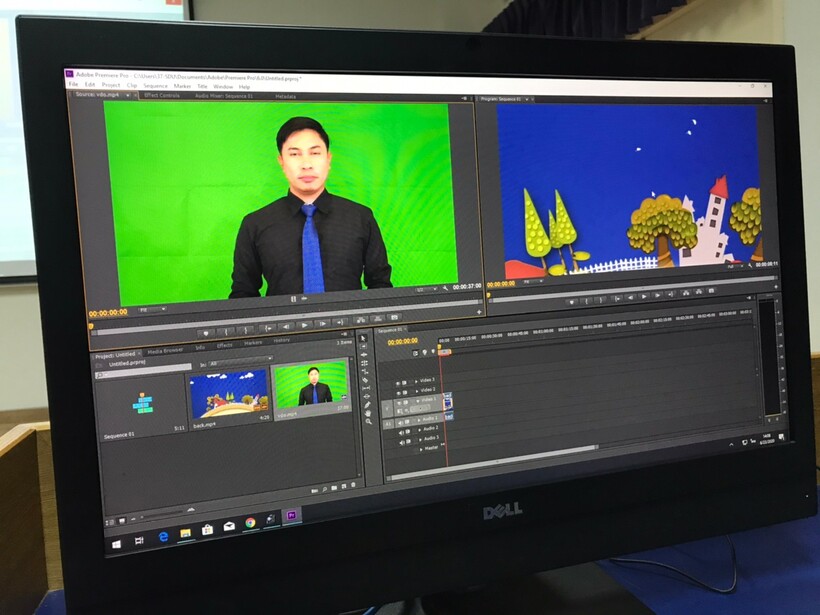Toggle Snap in timeline header
The height and width of the screenshot is (615, 820).
(x=415, y=354)
